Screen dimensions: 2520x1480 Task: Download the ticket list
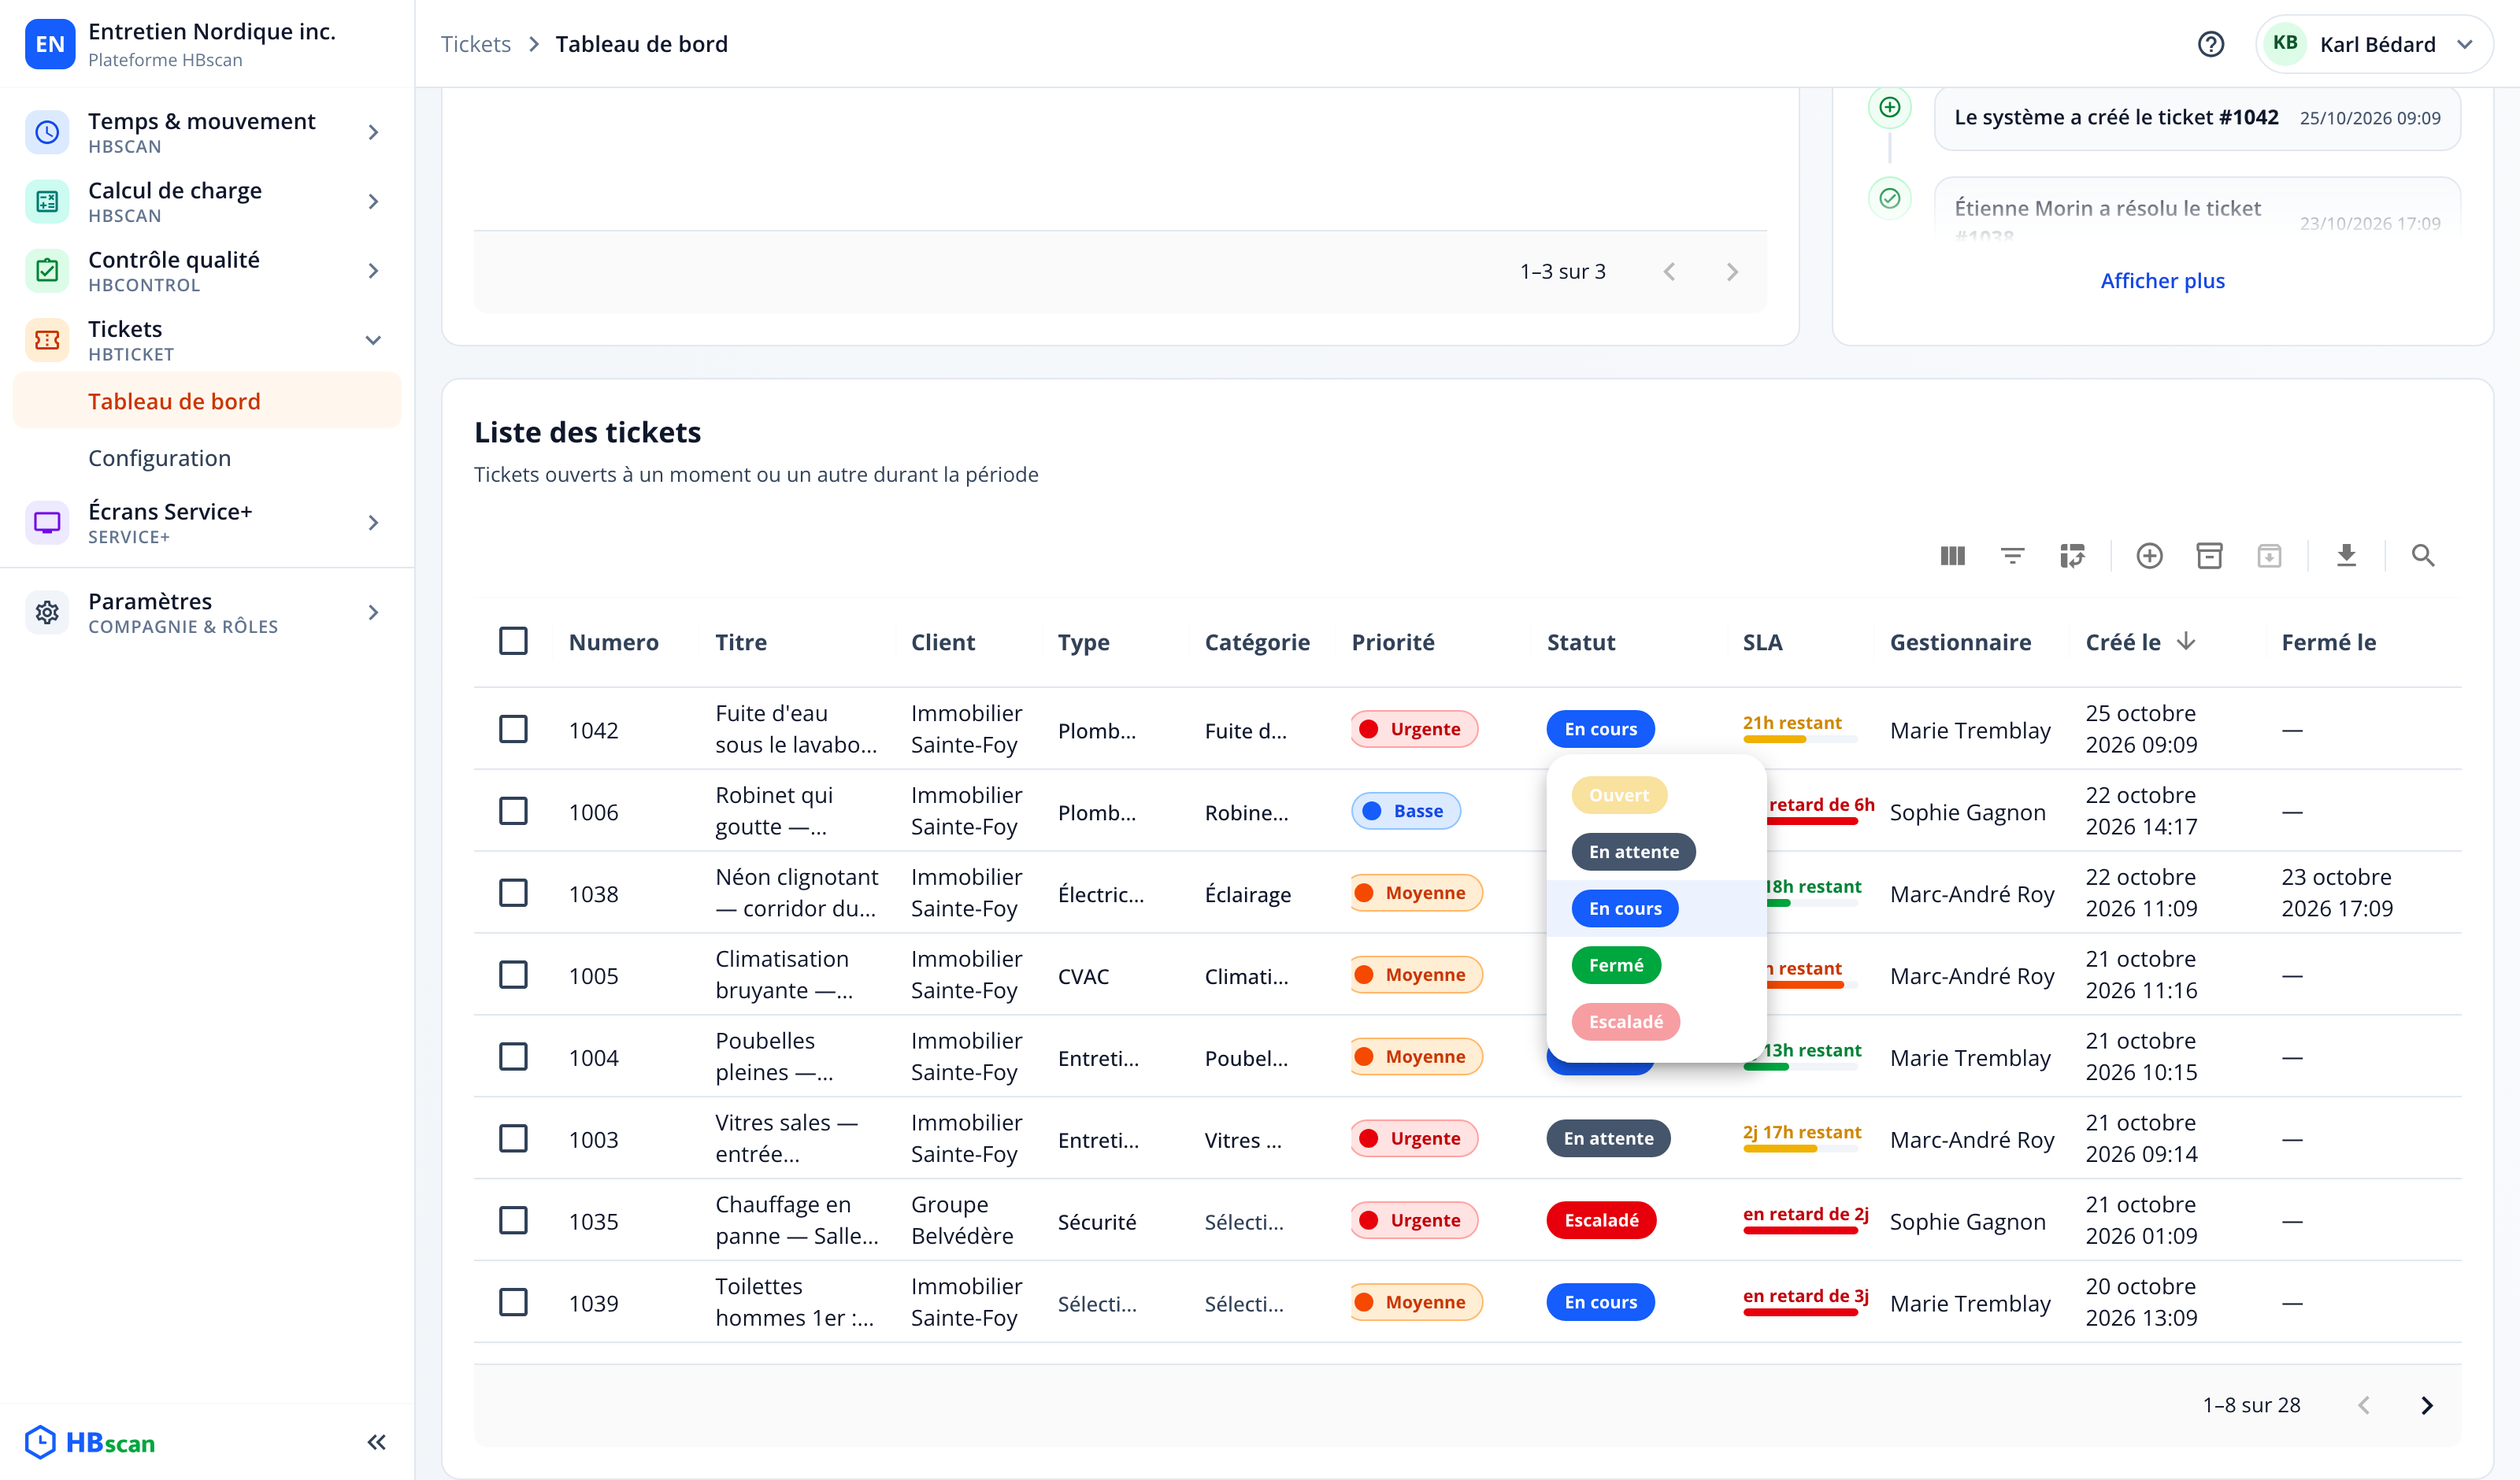pyautogui.click(x=2346, y=556)
